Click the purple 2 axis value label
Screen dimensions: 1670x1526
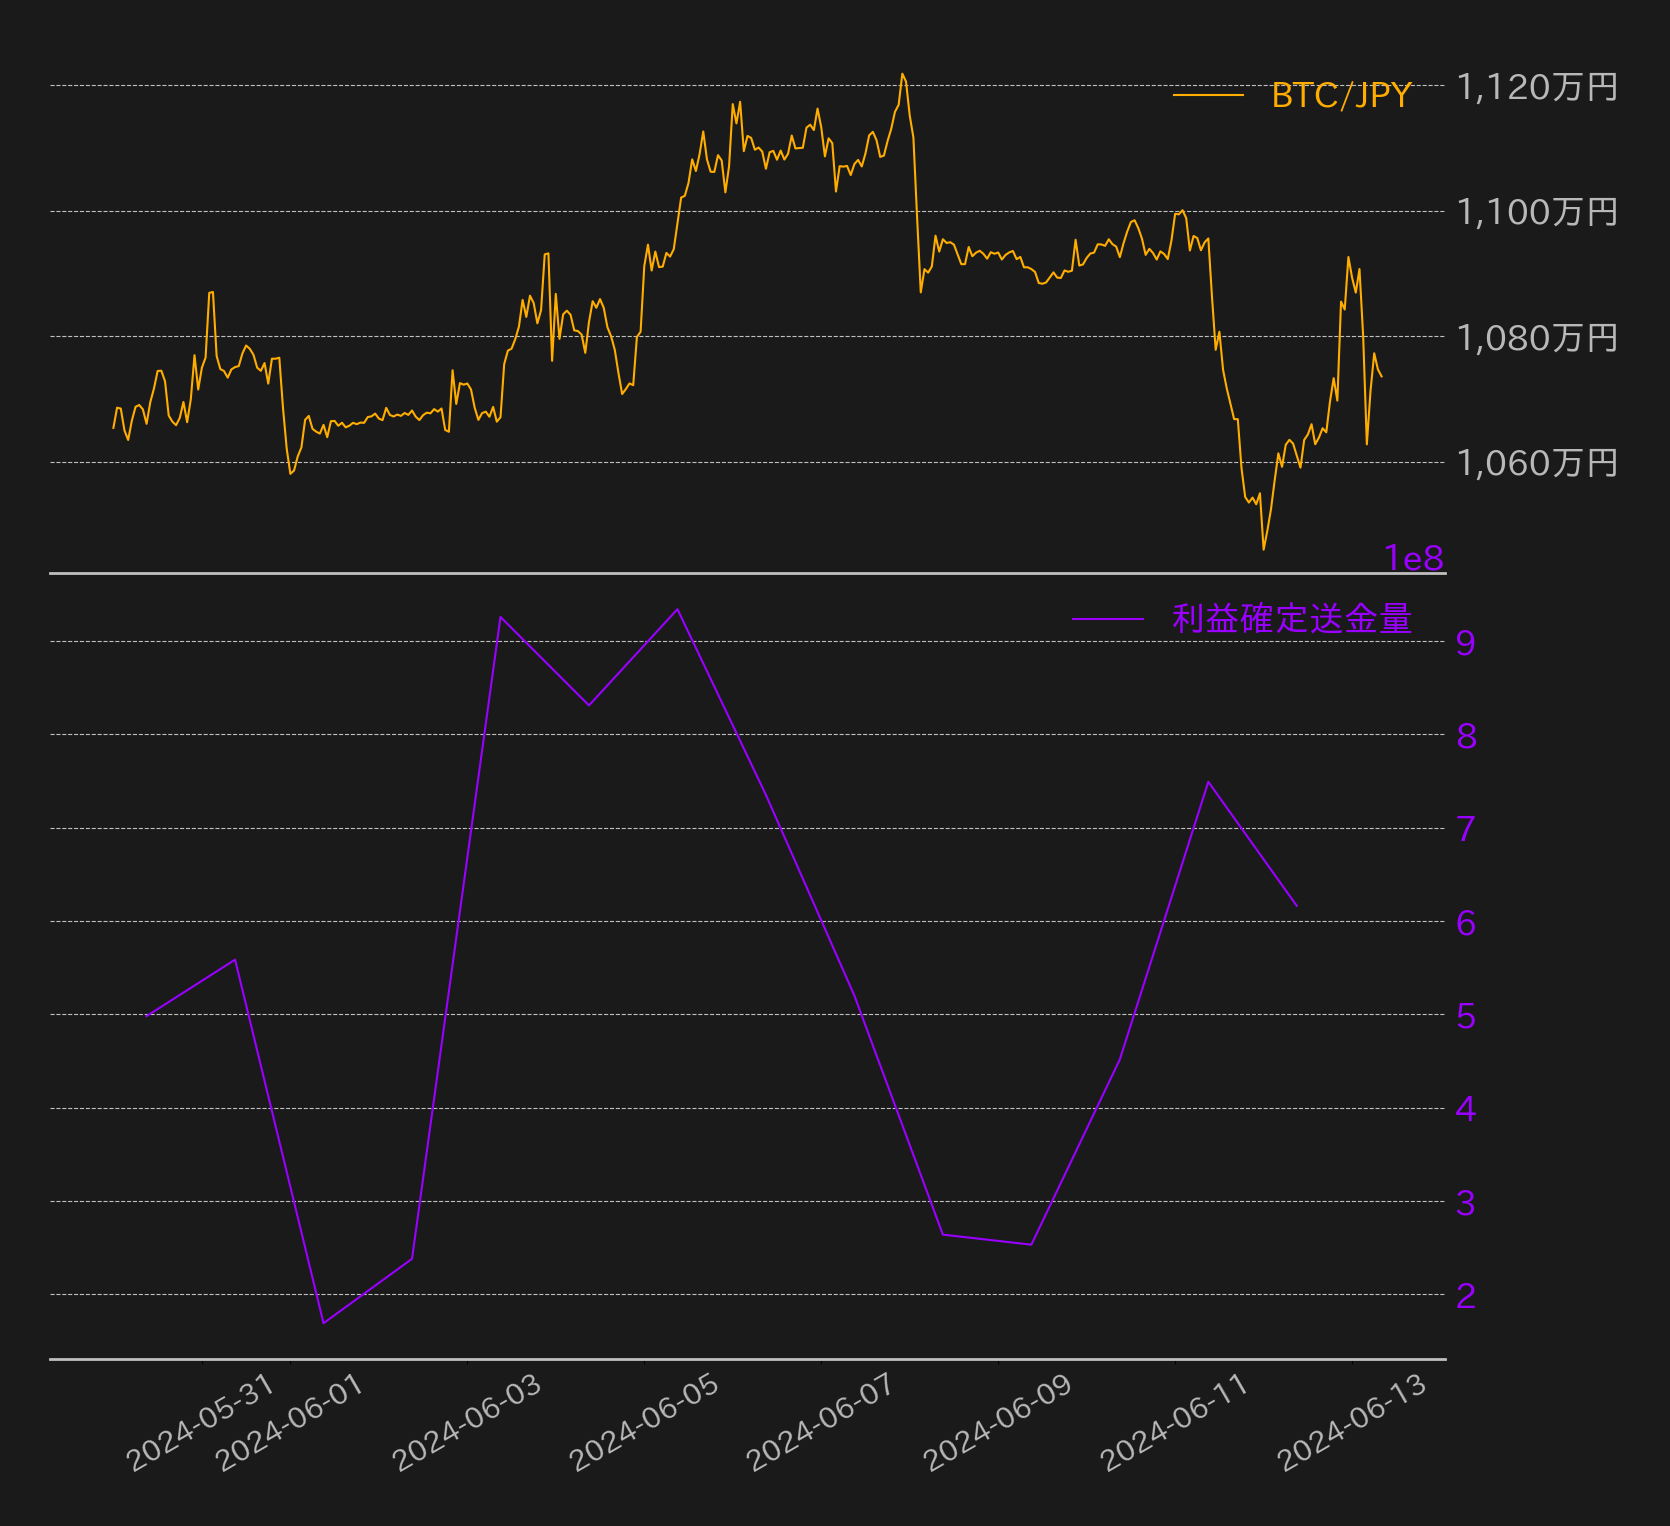coord(1466,1295)
